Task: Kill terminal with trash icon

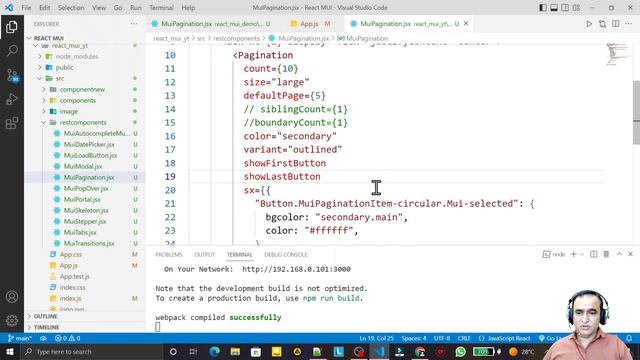Action: pyautogui.click(x=606, y=254)
